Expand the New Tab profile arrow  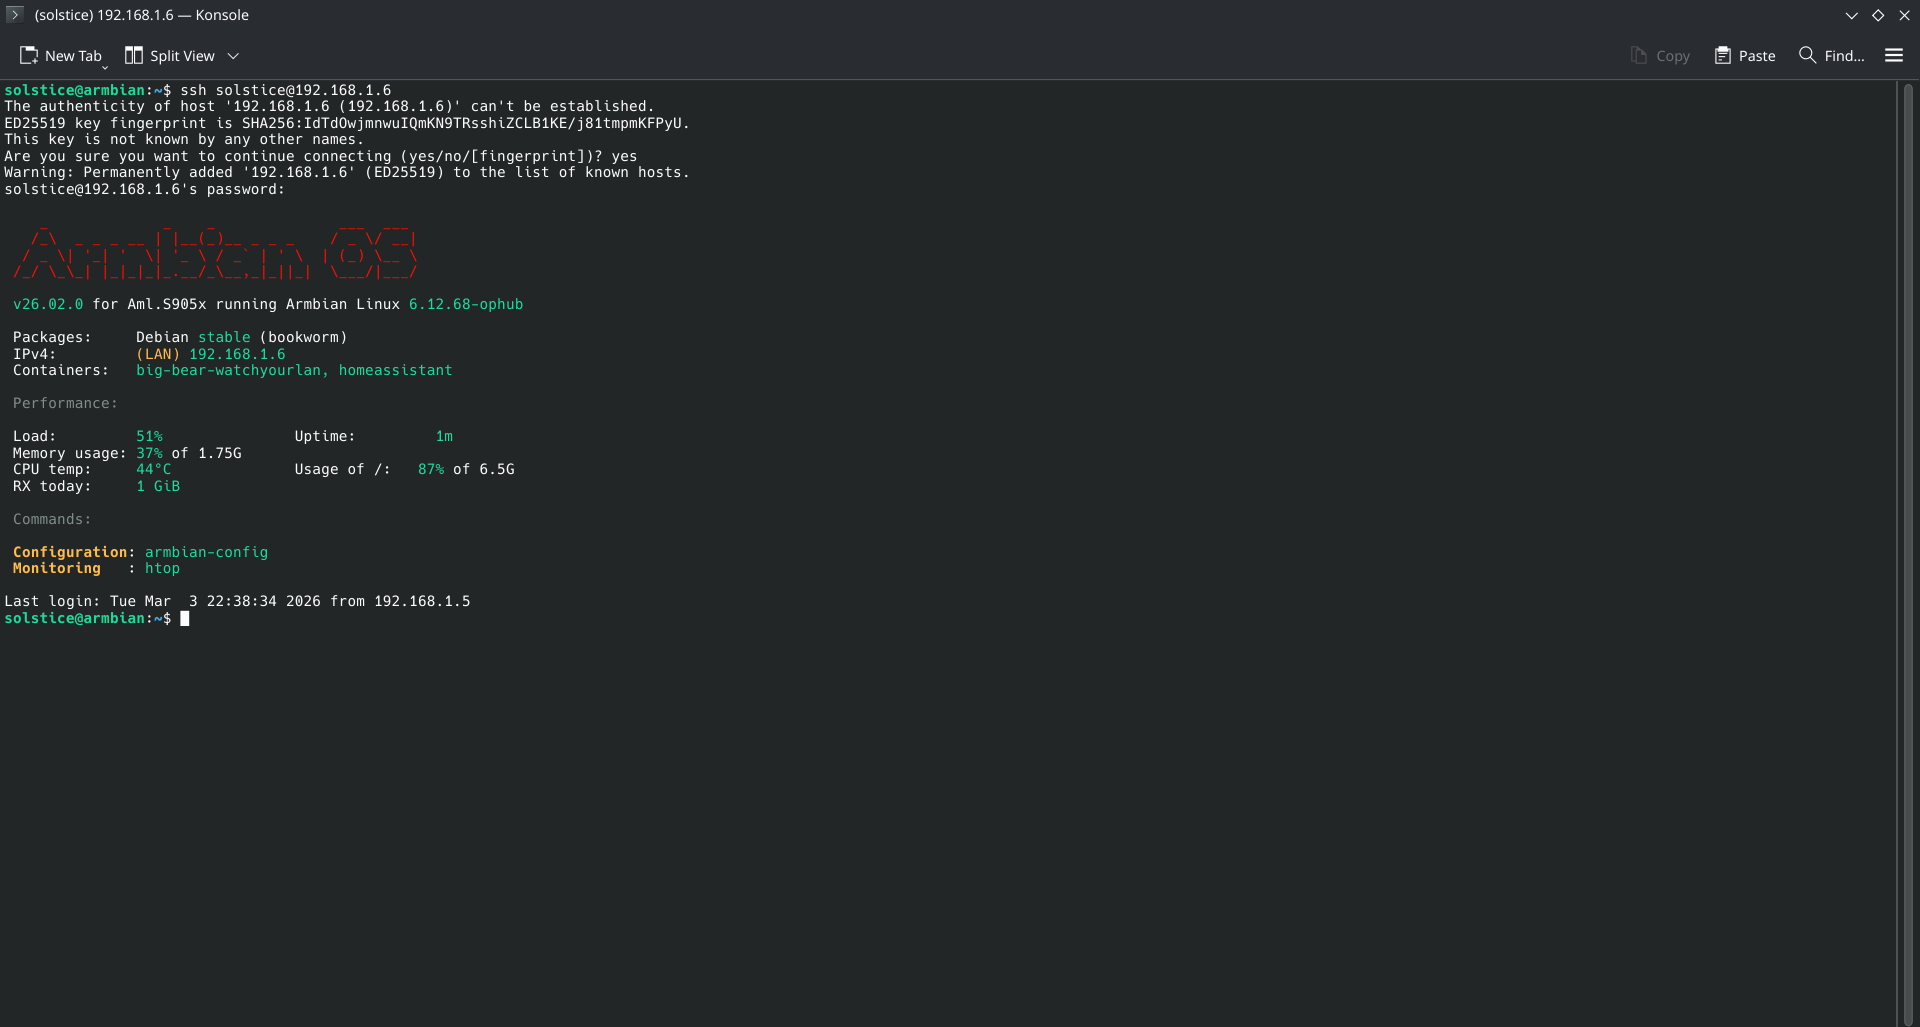pyautogui.click(x=105, y=67)
